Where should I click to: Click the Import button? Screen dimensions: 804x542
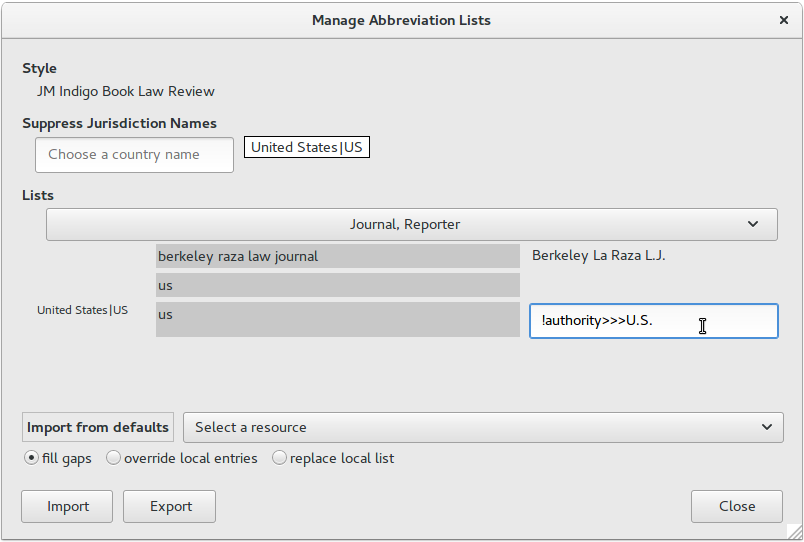67,506
